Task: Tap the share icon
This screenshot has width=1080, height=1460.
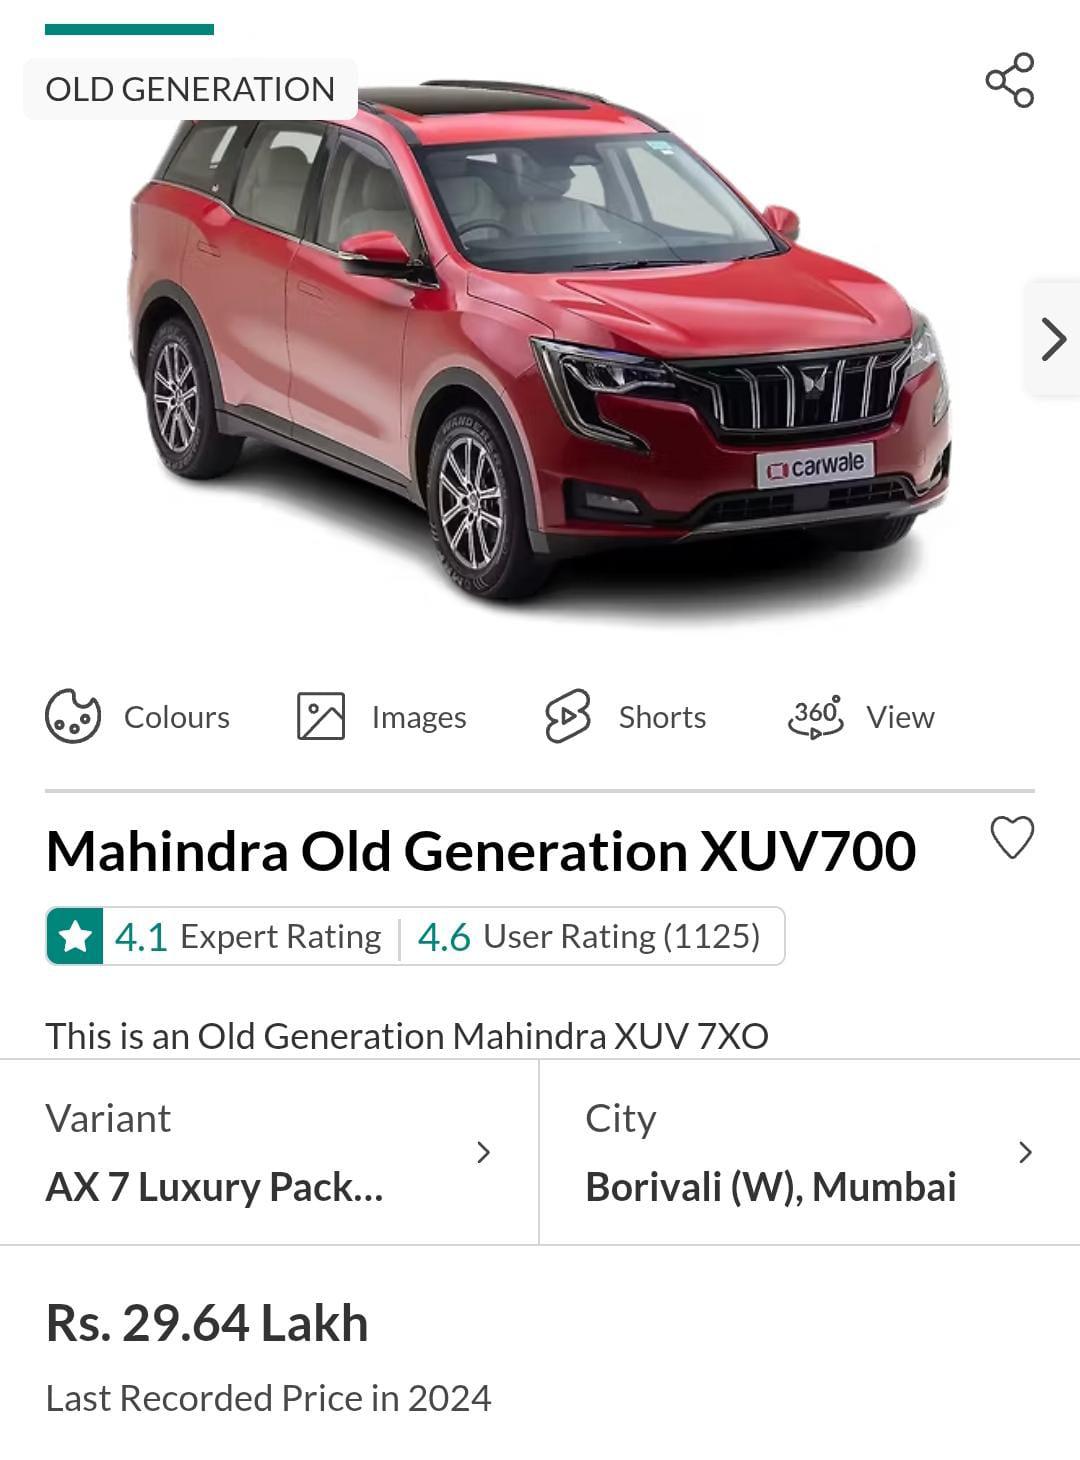Action: 1010,80
